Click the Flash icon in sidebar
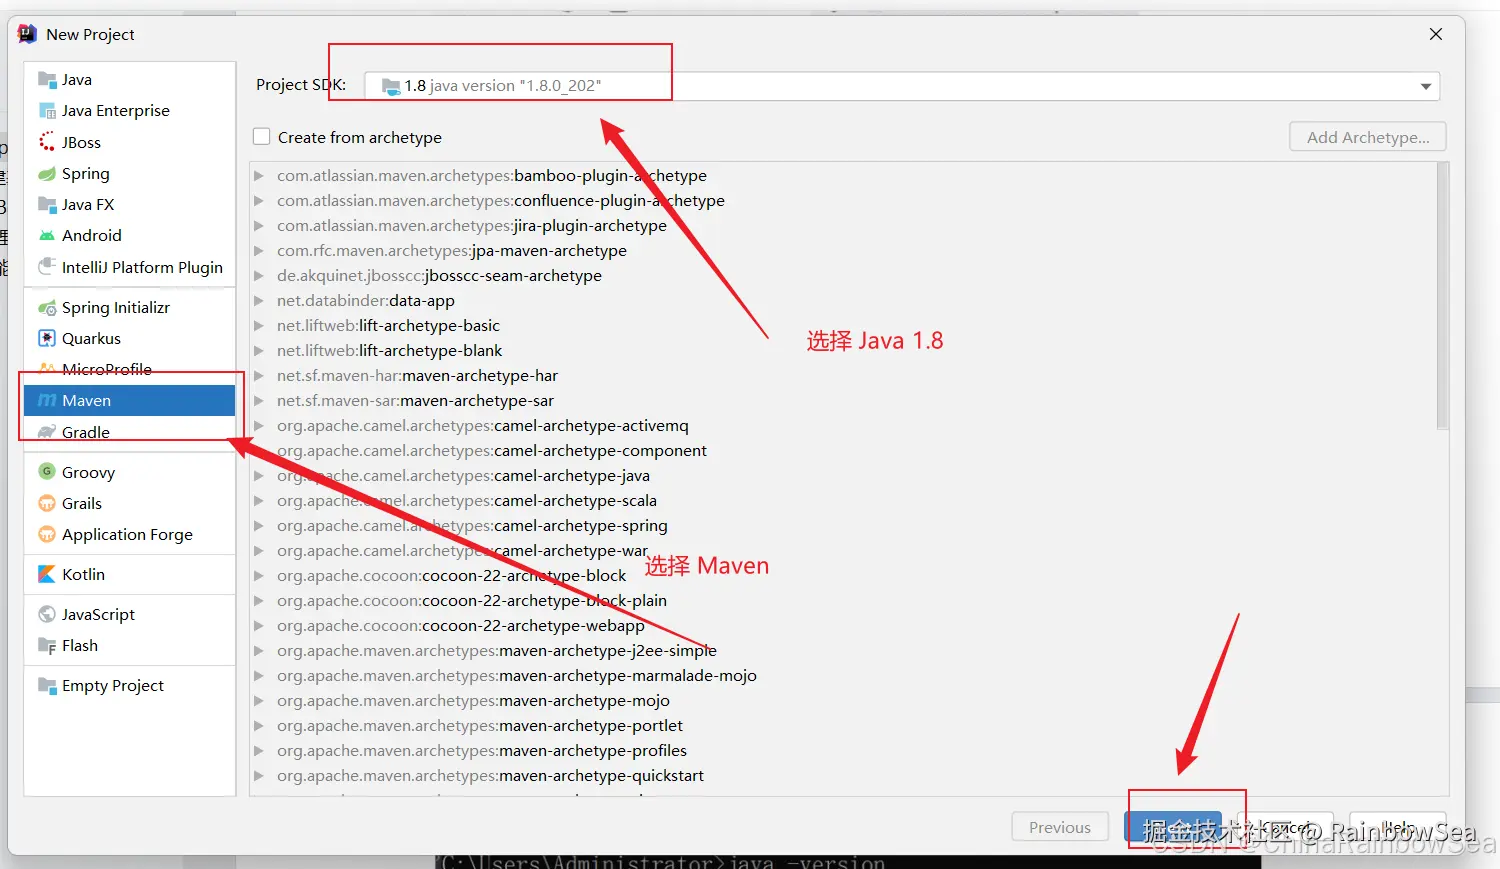Image resolution: width=1500 pixels, height=869 pixels. coord(47,646)
